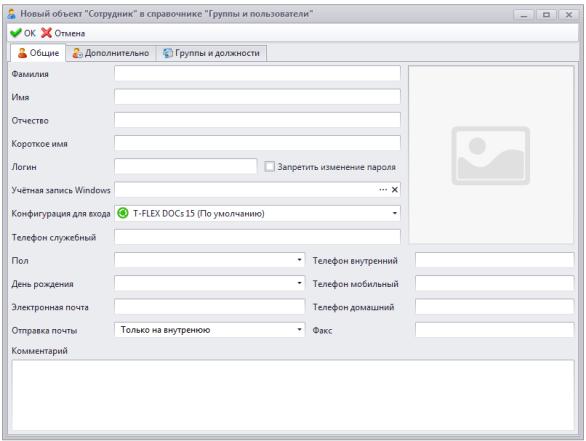This screenshot has height=441, width=586.
Task: Click the green OK checkmark icon
Action: tap(16, 33)
